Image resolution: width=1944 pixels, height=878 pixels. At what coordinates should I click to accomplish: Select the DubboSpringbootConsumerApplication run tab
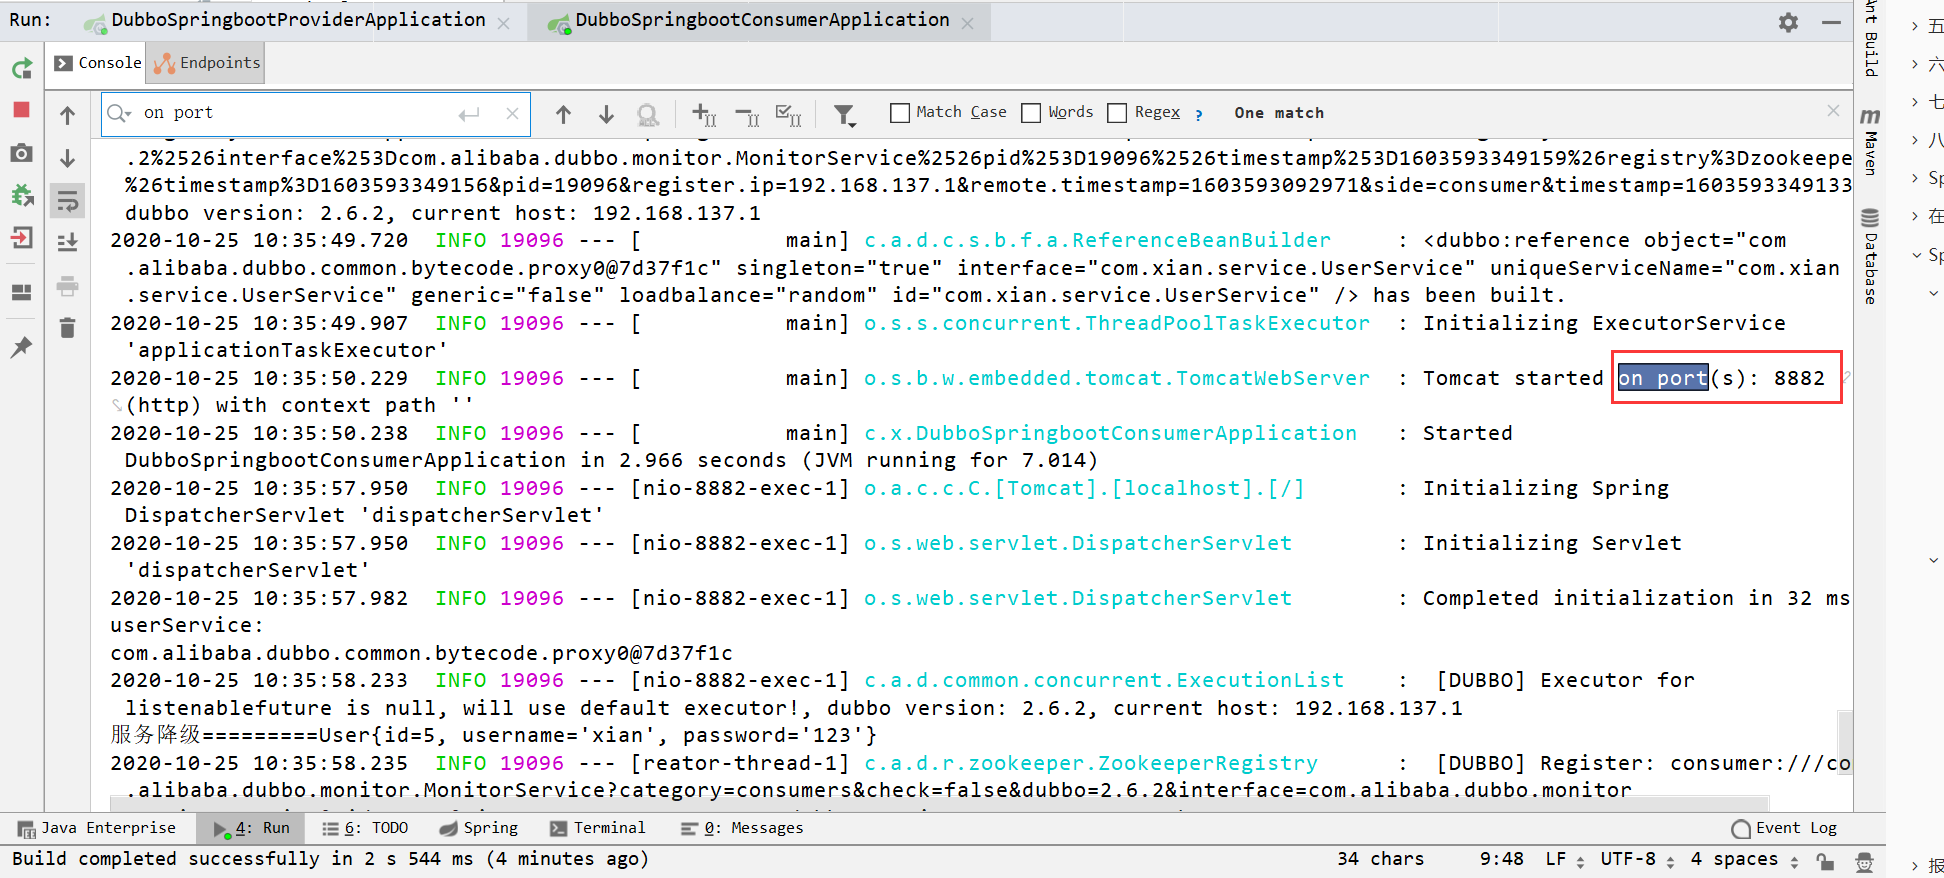(762, 20)
